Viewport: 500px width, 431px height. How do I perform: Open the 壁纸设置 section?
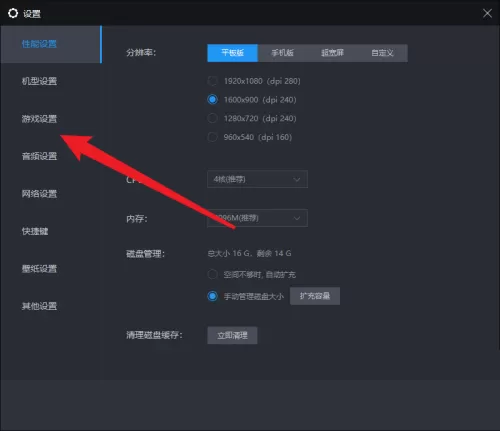pos(39,269)
